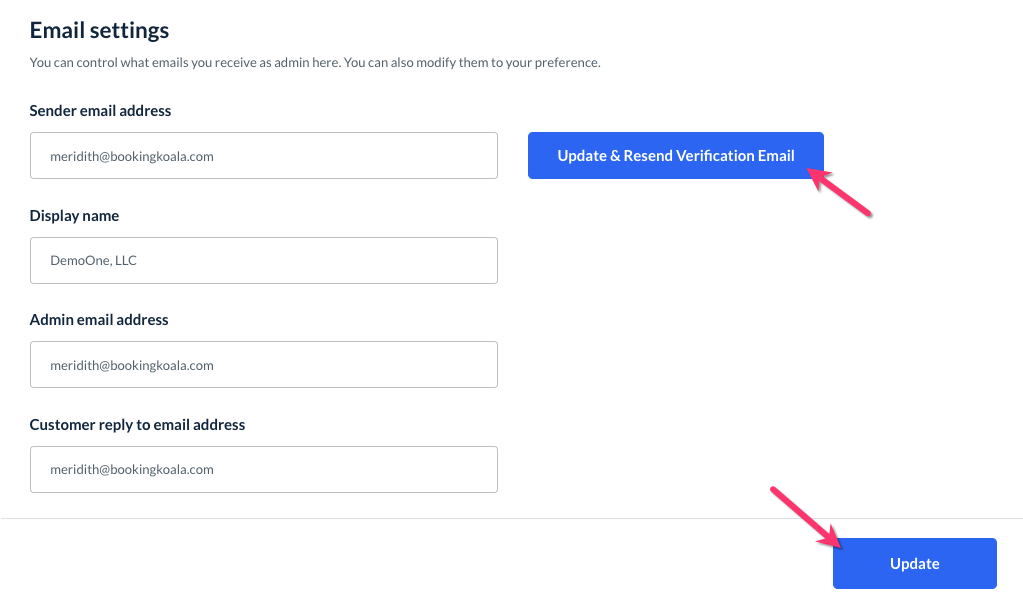Focus the Sender email address input field
Image resolution: width=1023 pixels, height=599 pixels.
[263, 156]
